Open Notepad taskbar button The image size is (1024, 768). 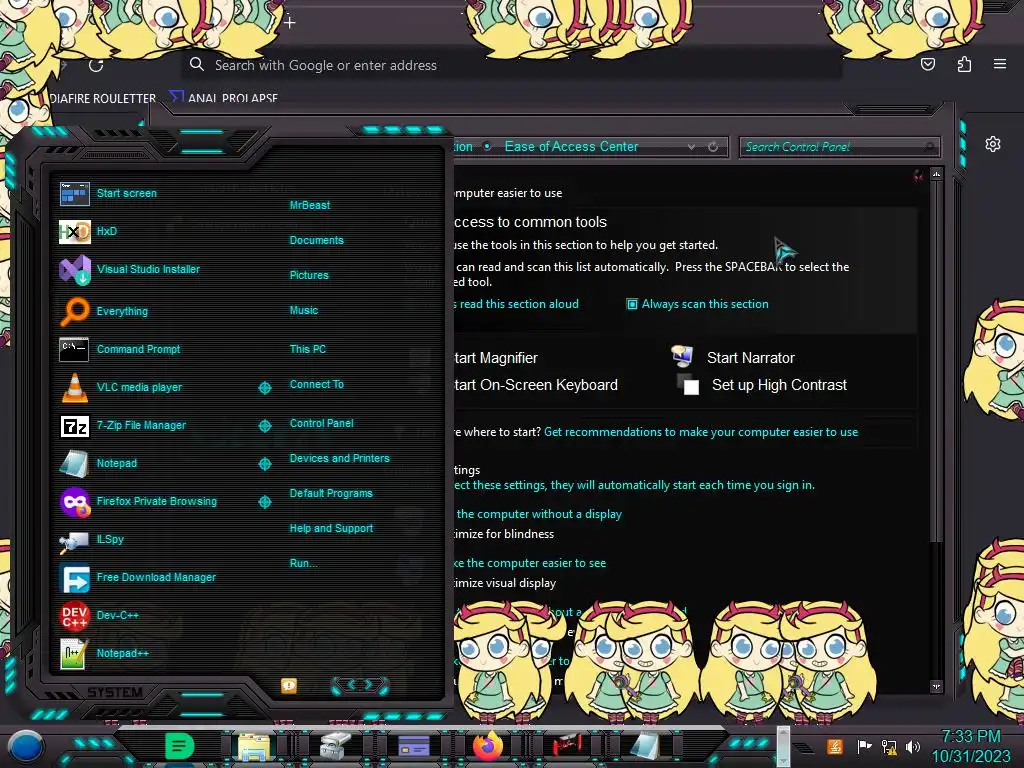coord(645,746)
